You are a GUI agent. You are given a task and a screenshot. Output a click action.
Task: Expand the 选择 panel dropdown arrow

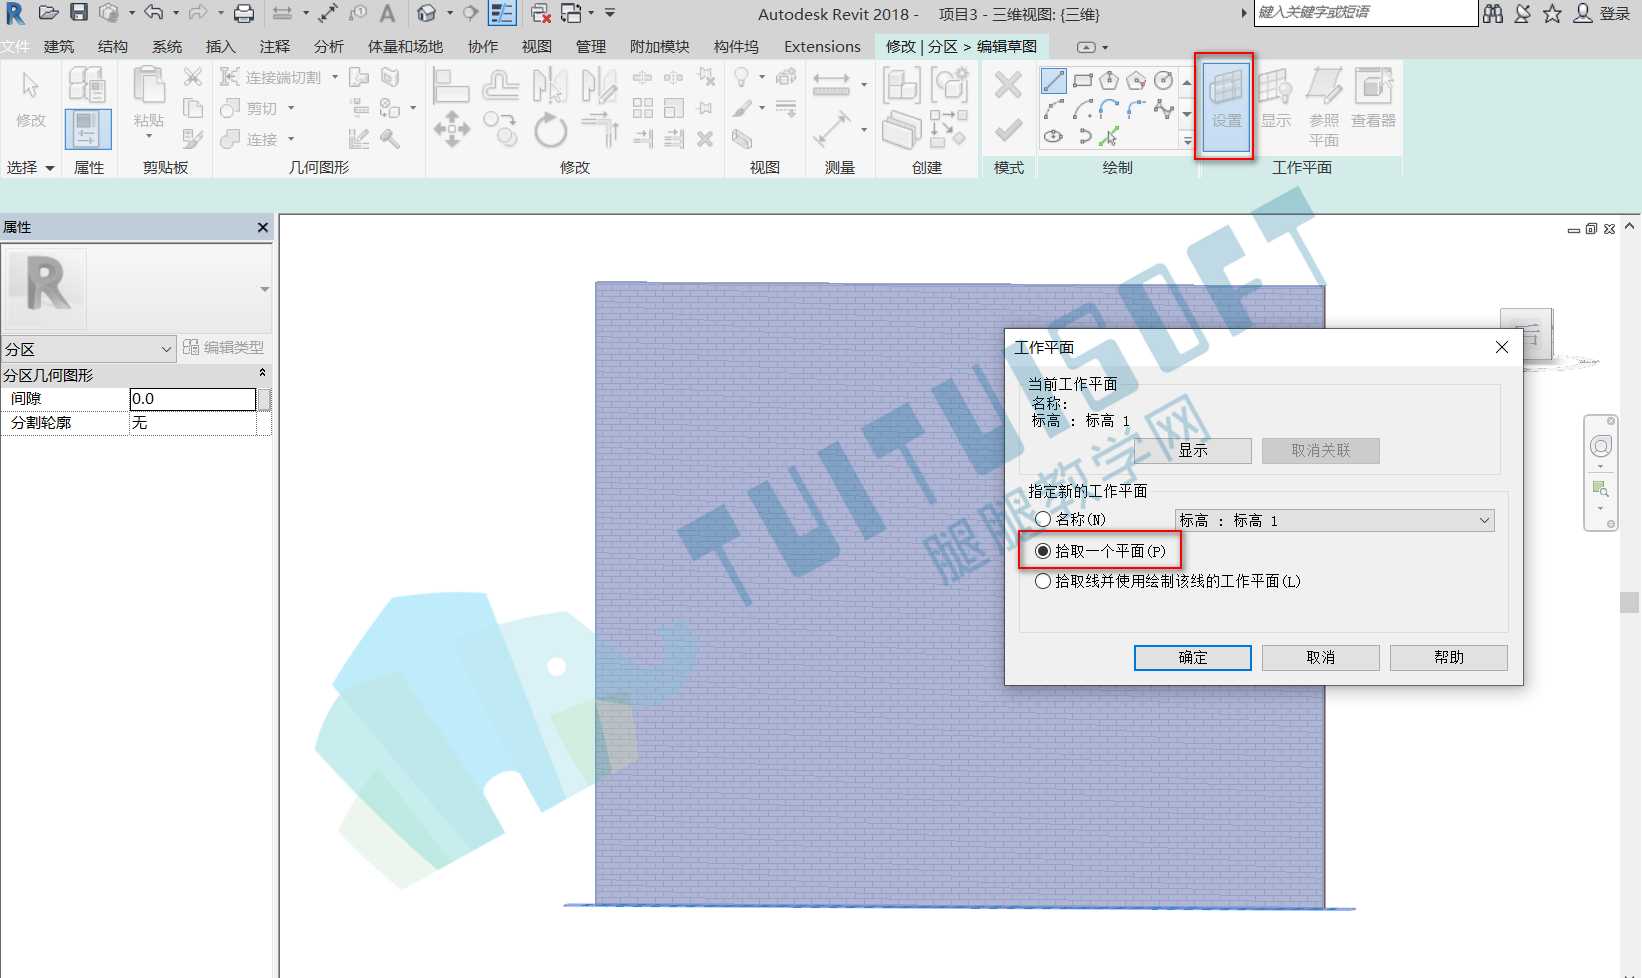tap(50, 168)
